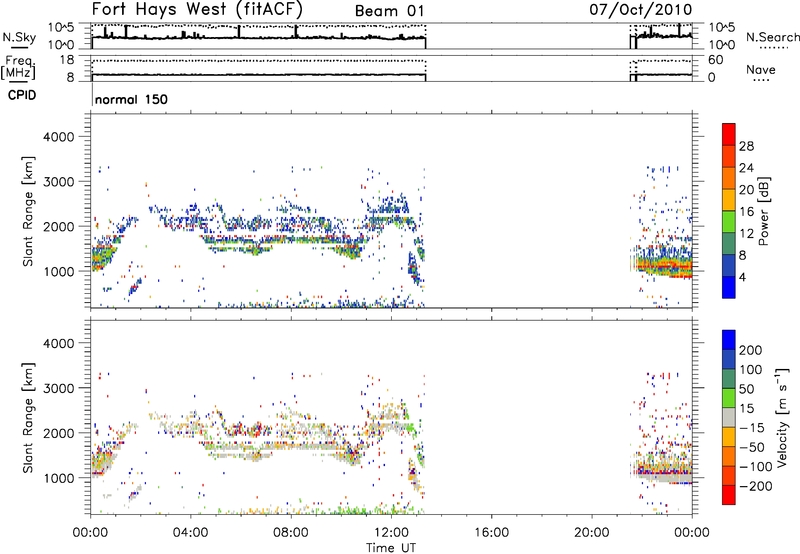Select the "Freq. [MHz]" axis label
The height and width of the screenshot is (554, 800).
coord(19,68)
